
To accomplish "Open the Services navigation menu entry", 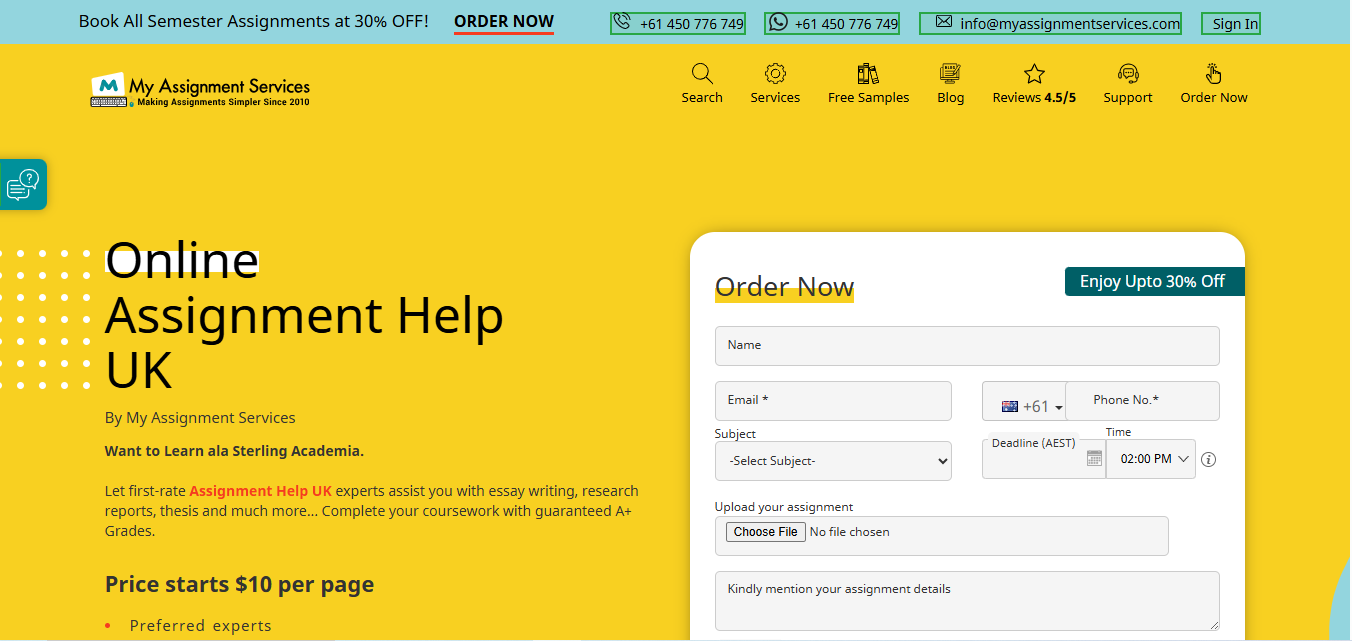I will click(x=775, y=97).
